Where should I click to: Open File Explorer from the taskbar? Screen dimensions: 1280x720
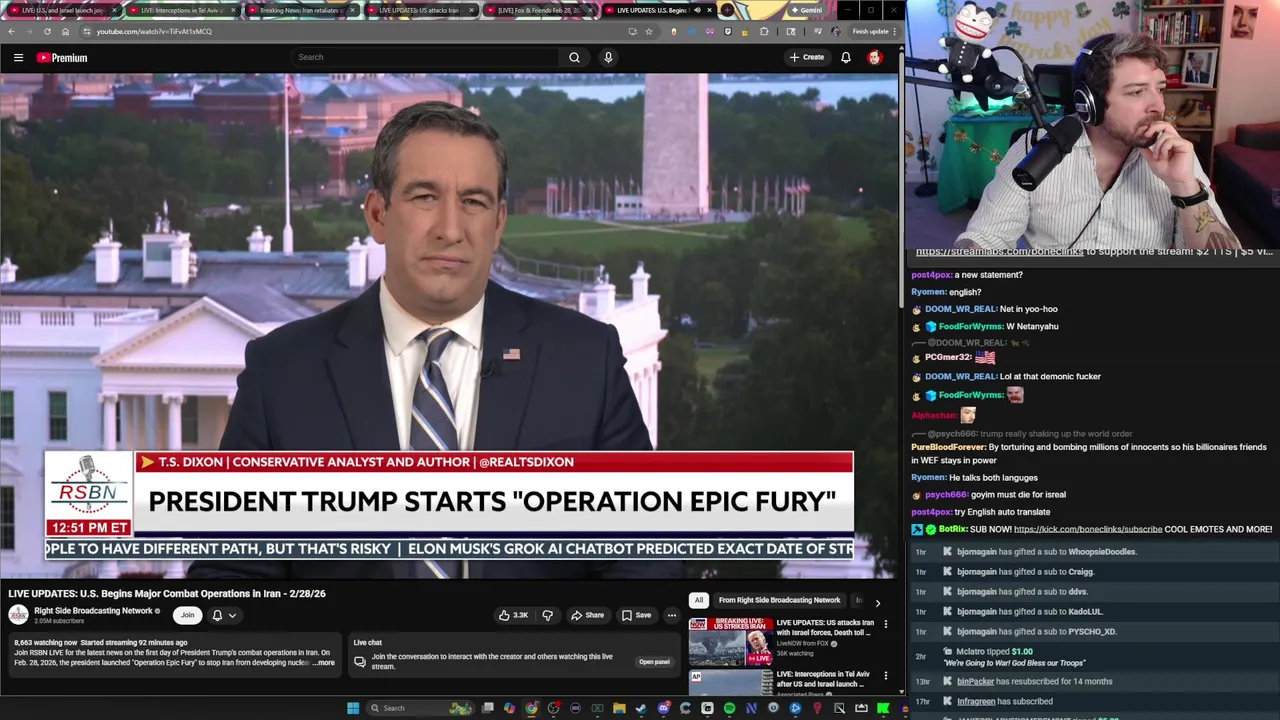tap(619, 708)
